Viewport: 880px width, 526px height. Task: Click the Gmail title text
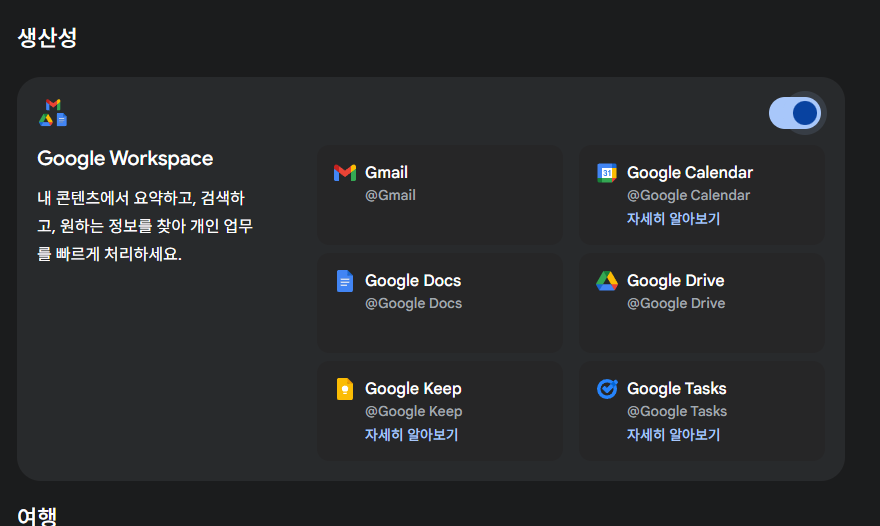[x=386, y=172]
